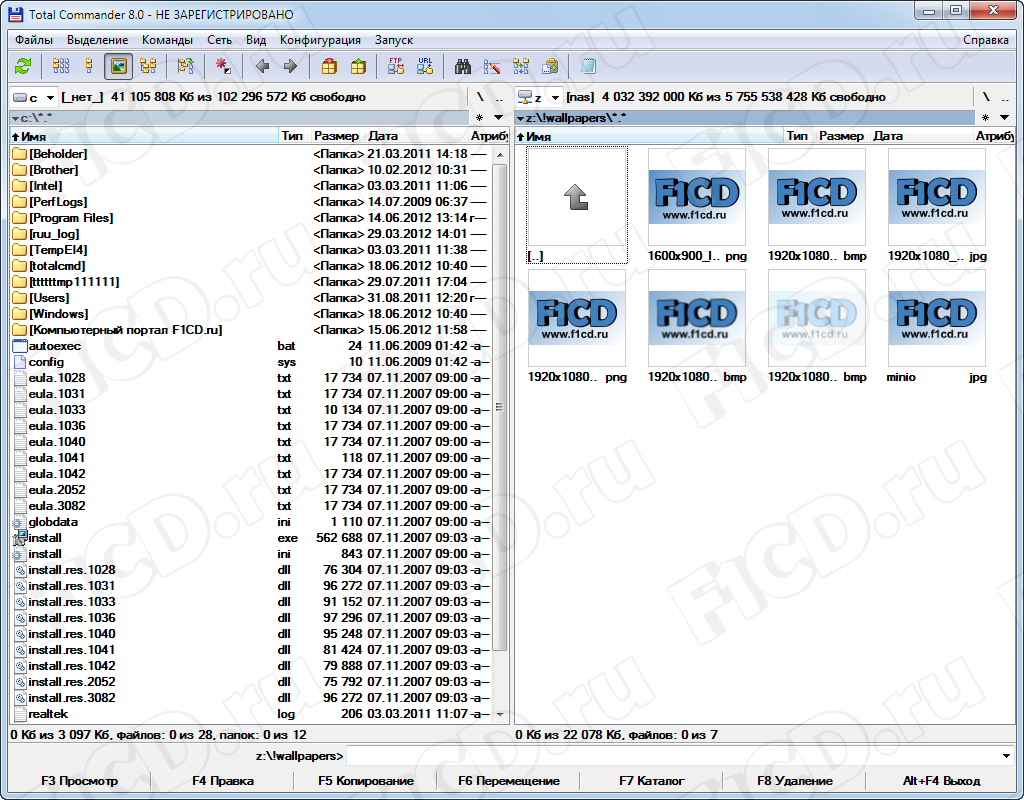The width and height of the screenshot is (1024, 800).
Task: Open the Команды menu
Action: tap(167, 40)
